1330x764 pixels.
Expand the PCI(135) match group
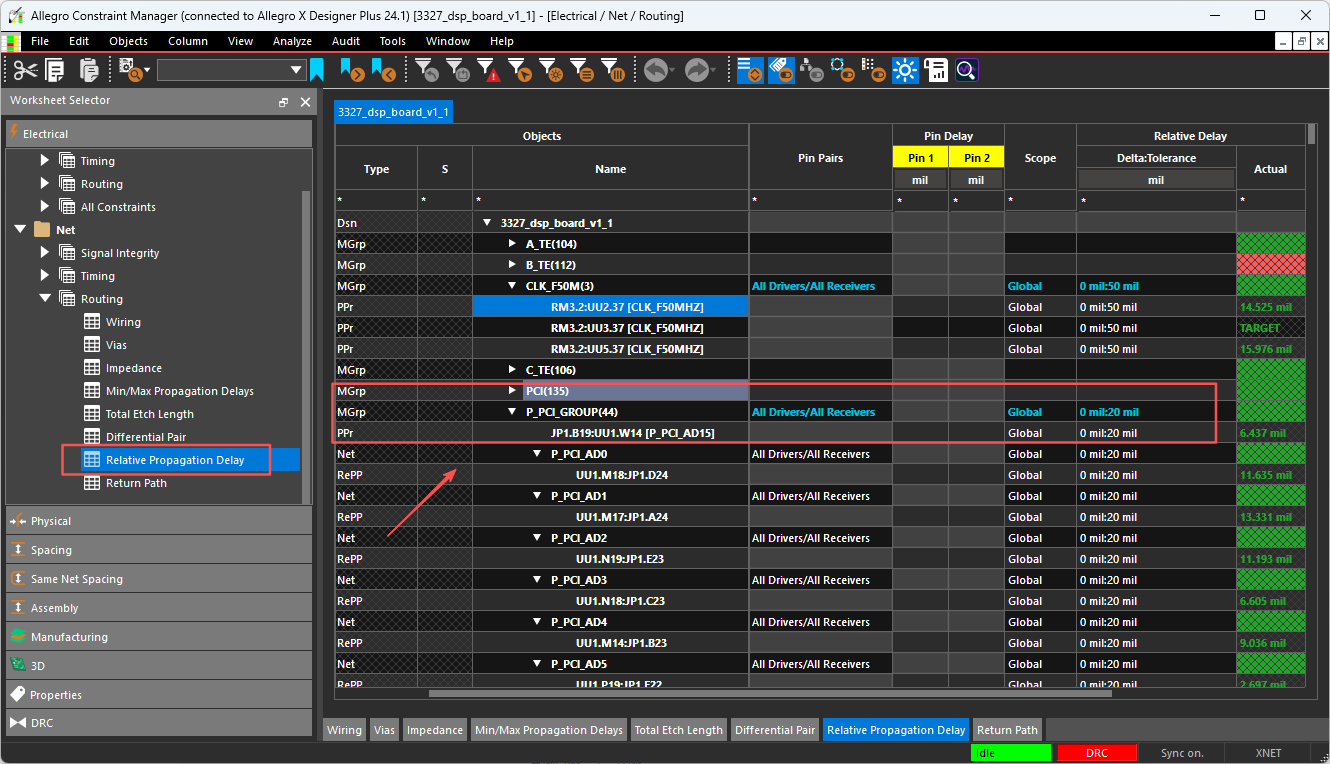[x=513, y=391]
